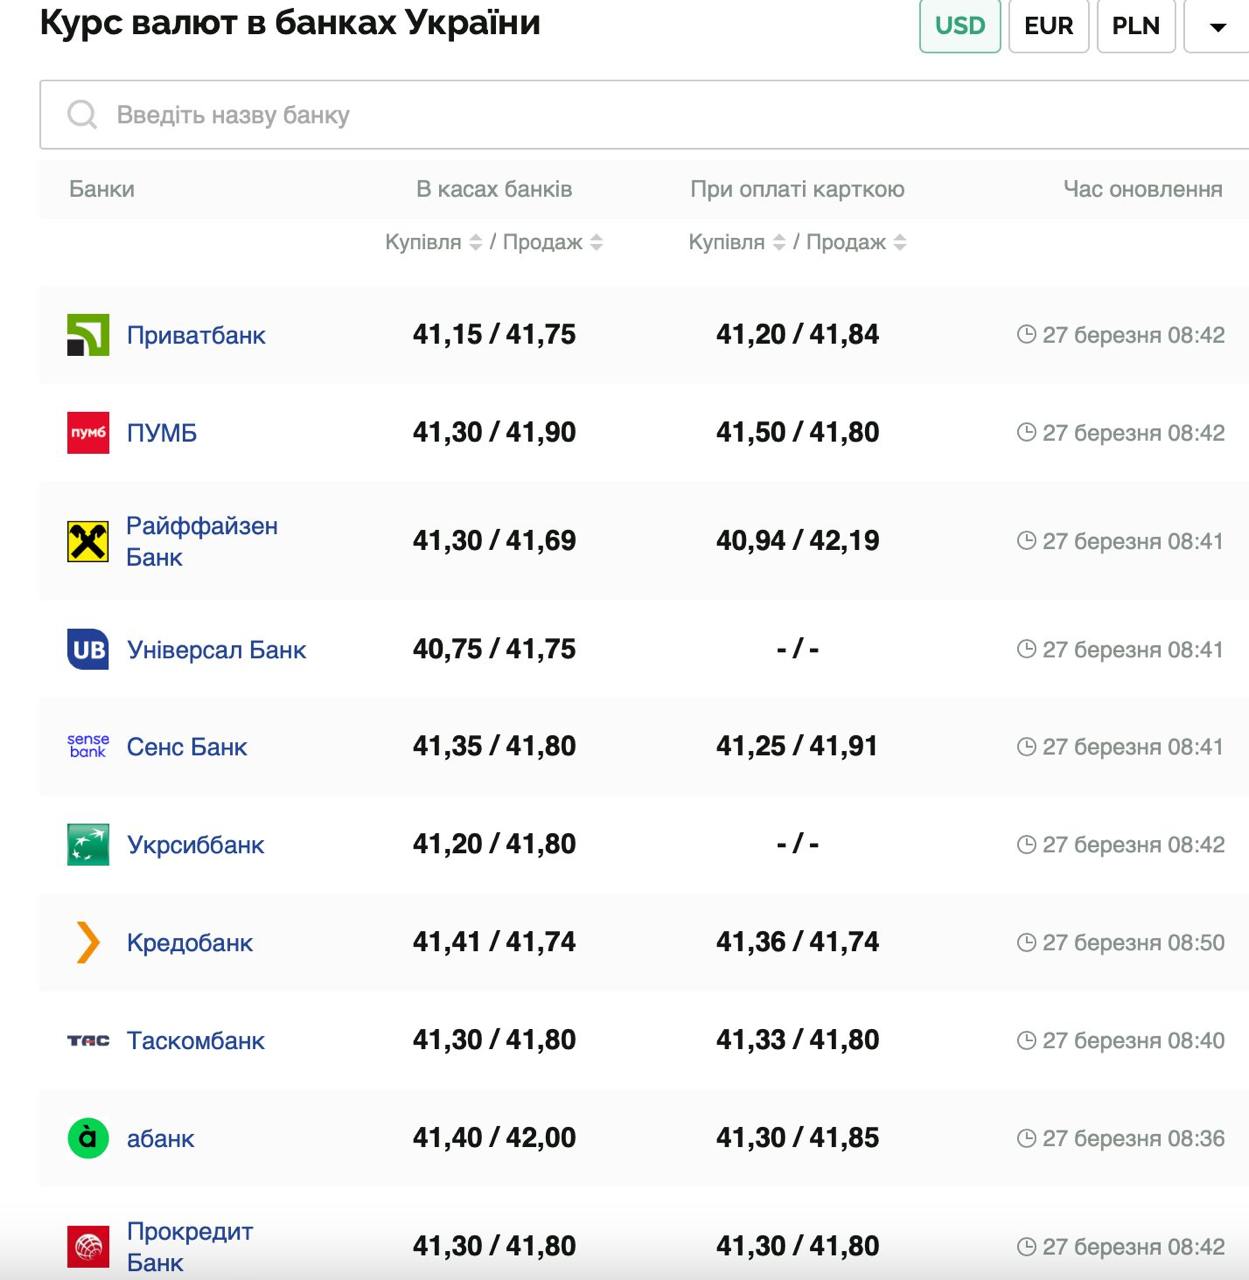Sort by cash desk Купівля rate
Image resolution: width=1249 pixels, height=1280 pixels.
(476, 242)
